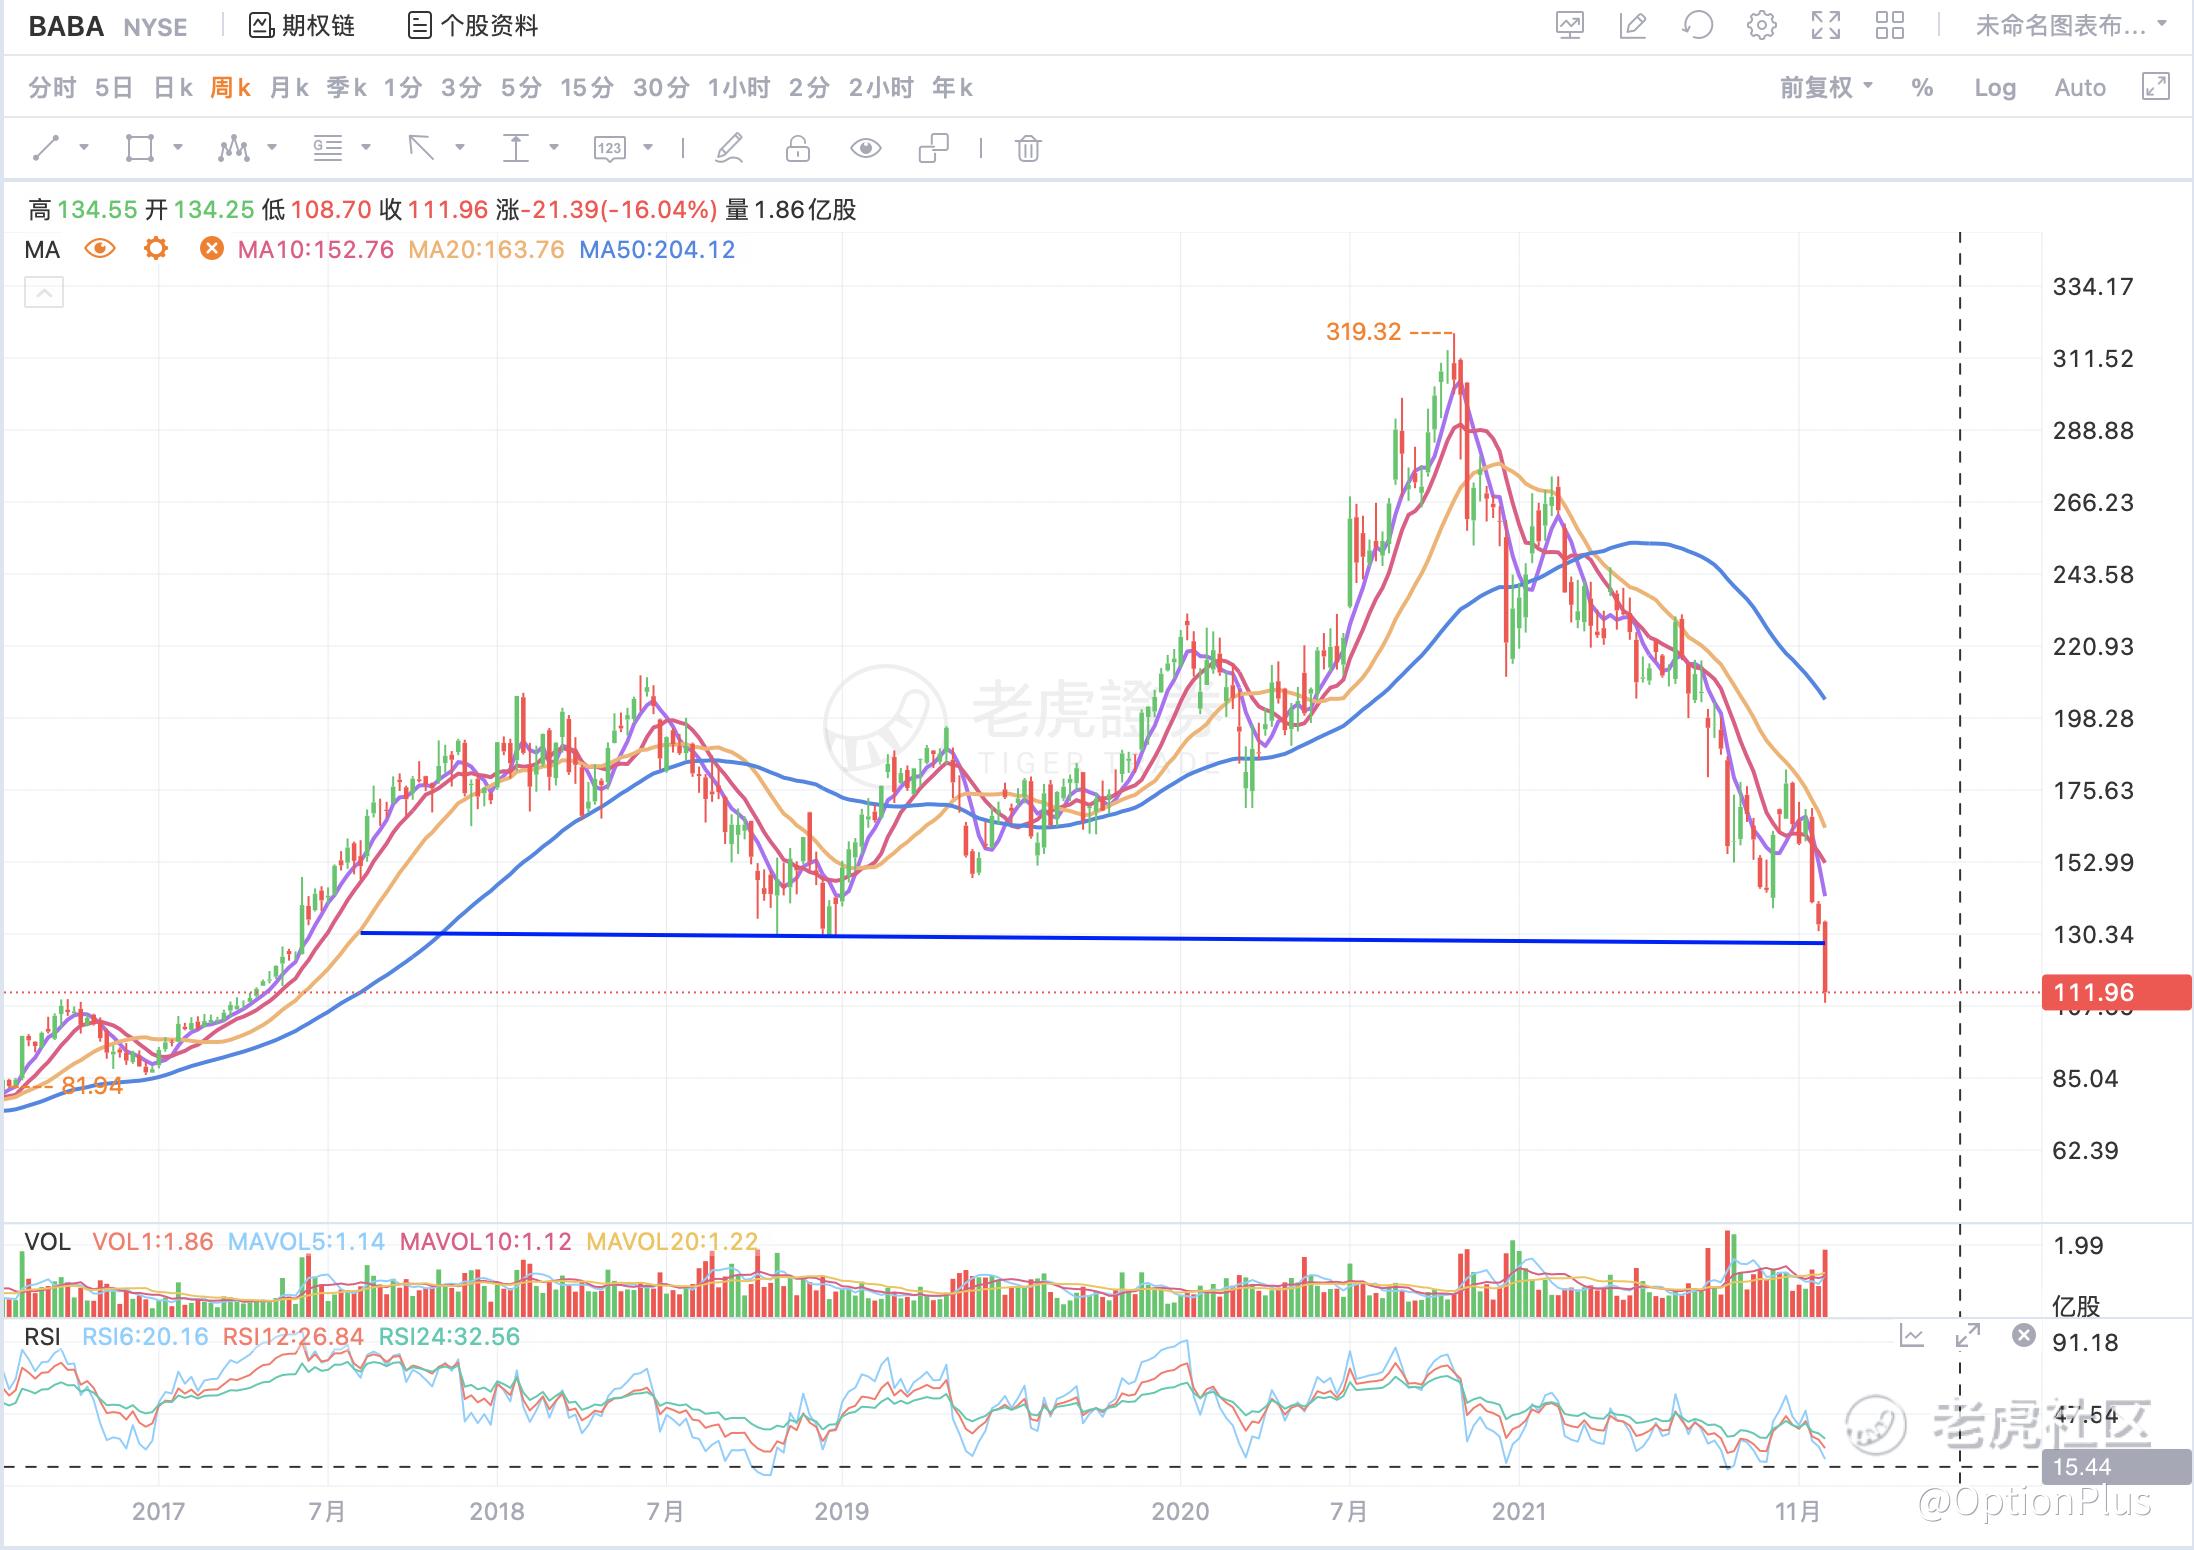The image size is (2194, 1550).
Task: Select the 15分 interval
Action: [x=587, y=88]
